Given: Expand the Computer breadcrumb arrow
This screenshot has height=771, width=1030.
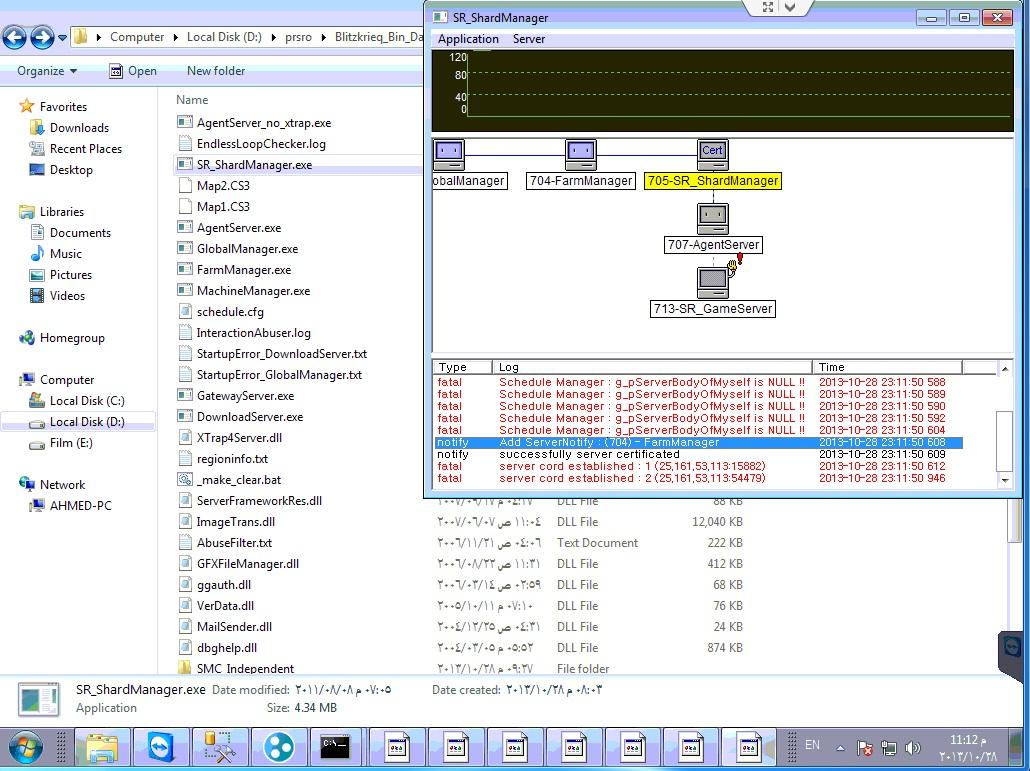Looking at the screenshot, I should pyautogui.click(x=175, y=37).
